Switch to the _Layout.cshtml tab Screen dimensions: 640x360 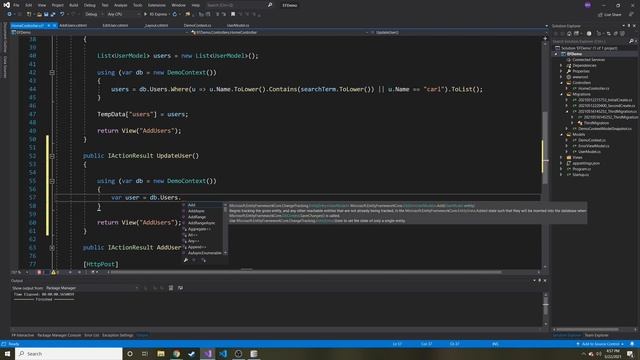pos(156,25)
